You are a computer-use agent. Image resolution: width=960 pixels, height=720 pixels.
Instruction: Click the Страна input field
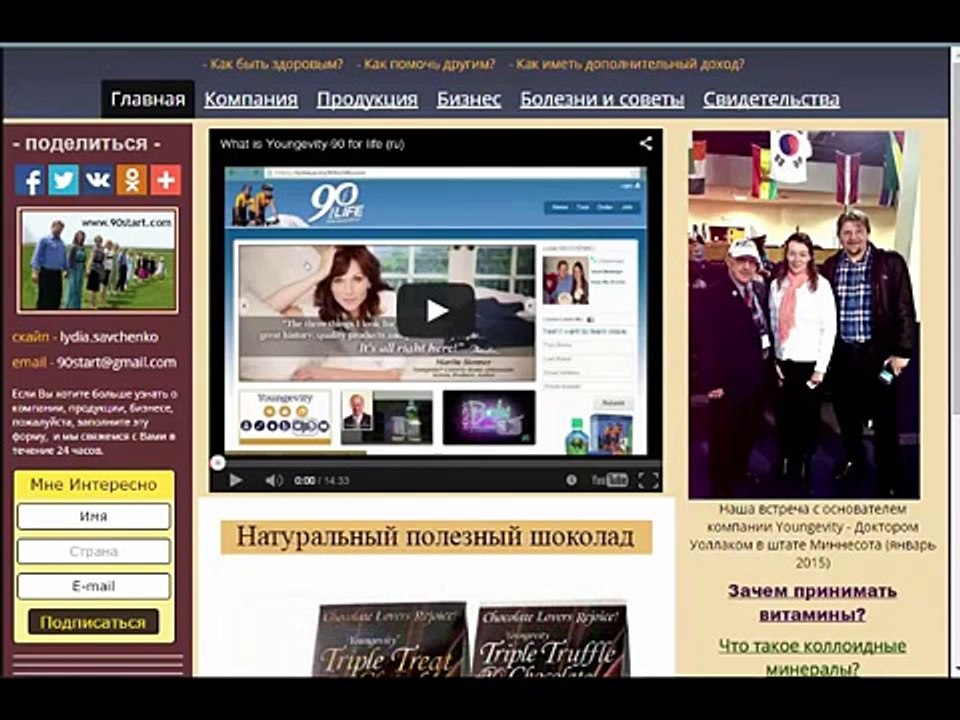94,551
